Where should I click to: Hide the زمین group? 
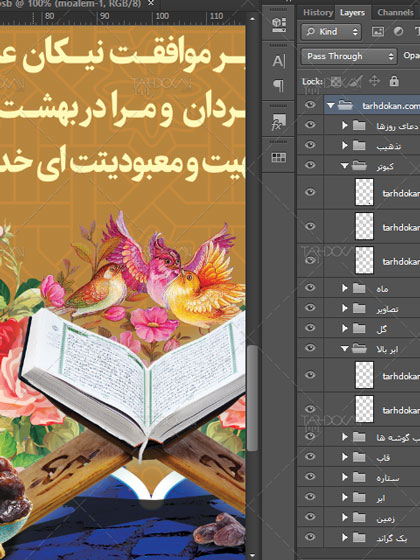click(310, 516)
